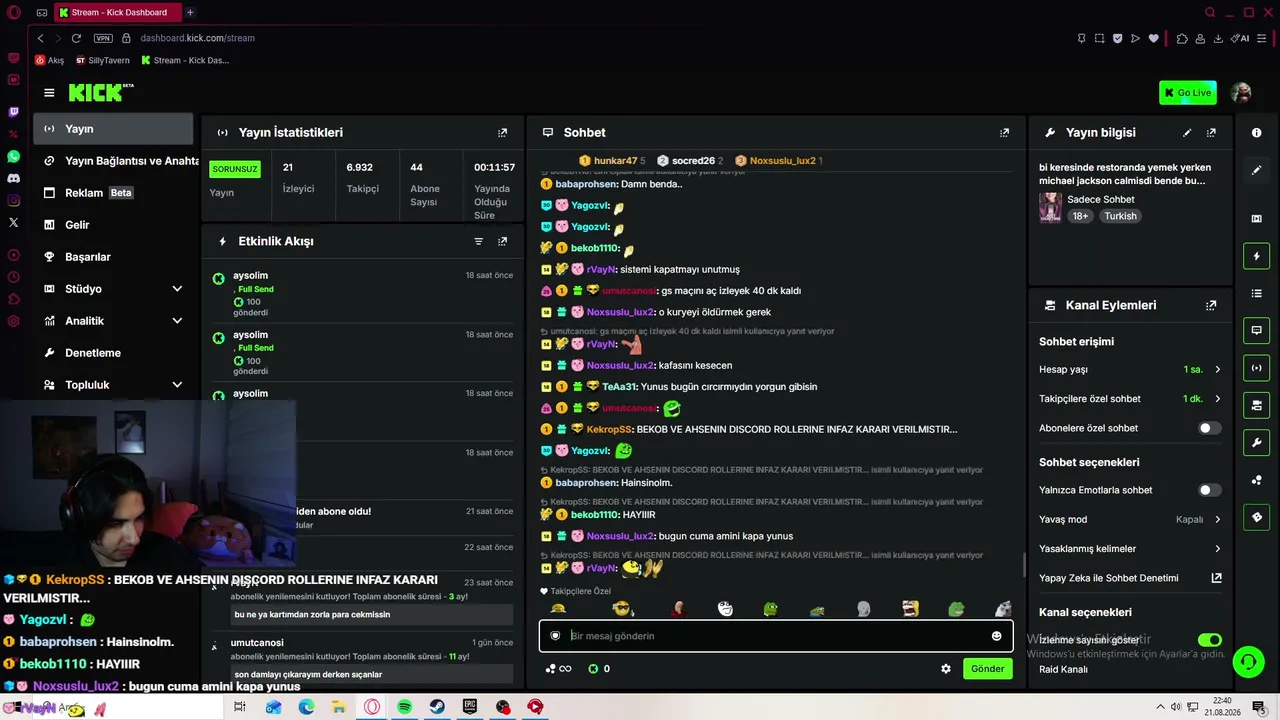The width and height of the screenshot is (1280, 720).
Task: Click the VPN badge in the address bar
Action: coord(103,38)
